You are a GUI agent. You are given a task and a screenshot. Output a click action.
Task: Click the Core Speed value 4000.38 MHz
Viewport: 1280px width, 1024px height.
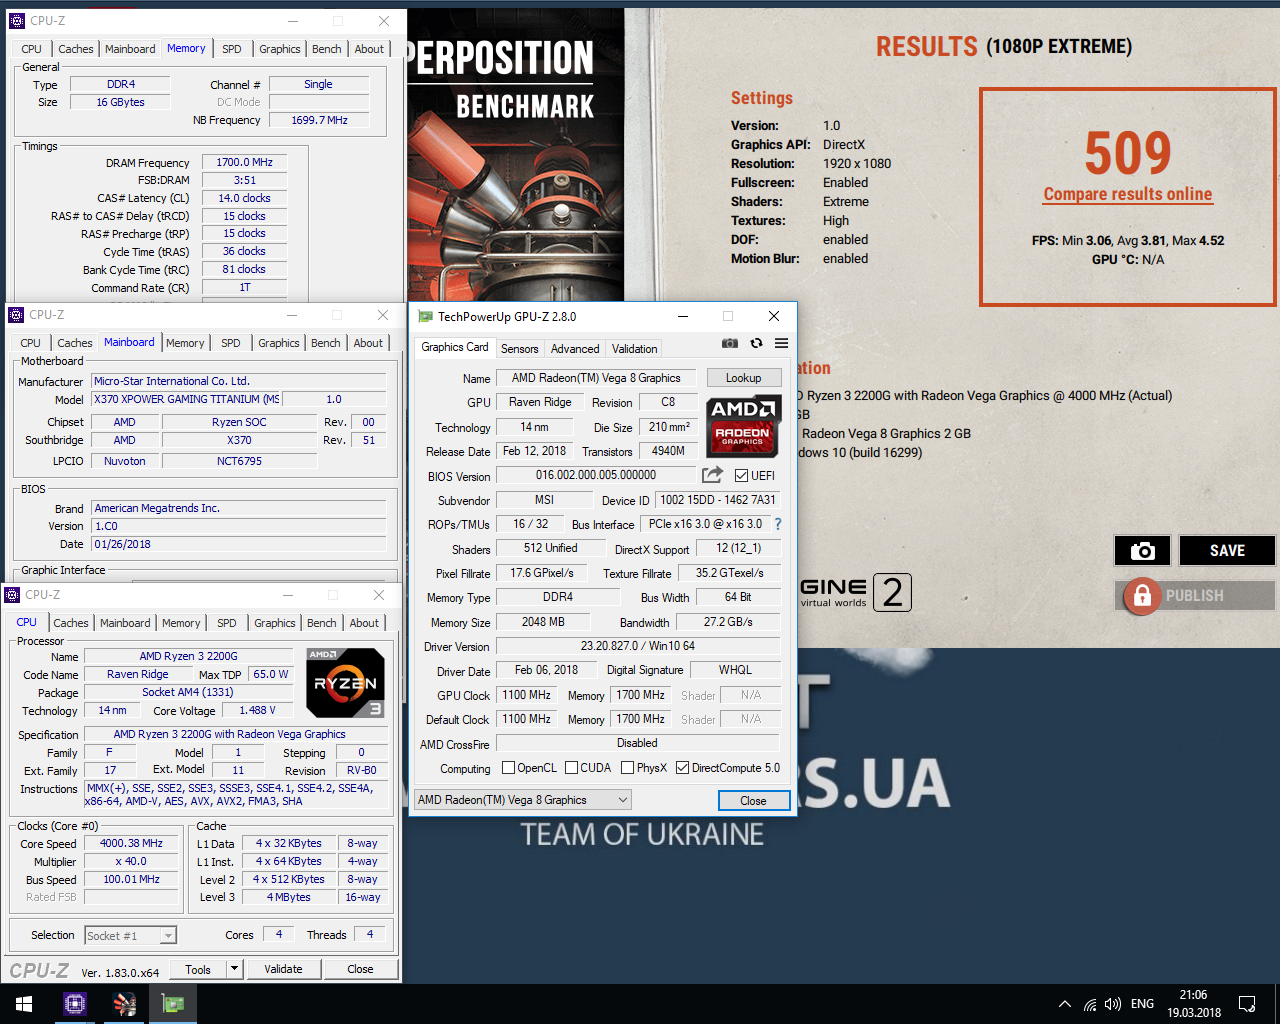pyautogui.click(x=131, y=844)
